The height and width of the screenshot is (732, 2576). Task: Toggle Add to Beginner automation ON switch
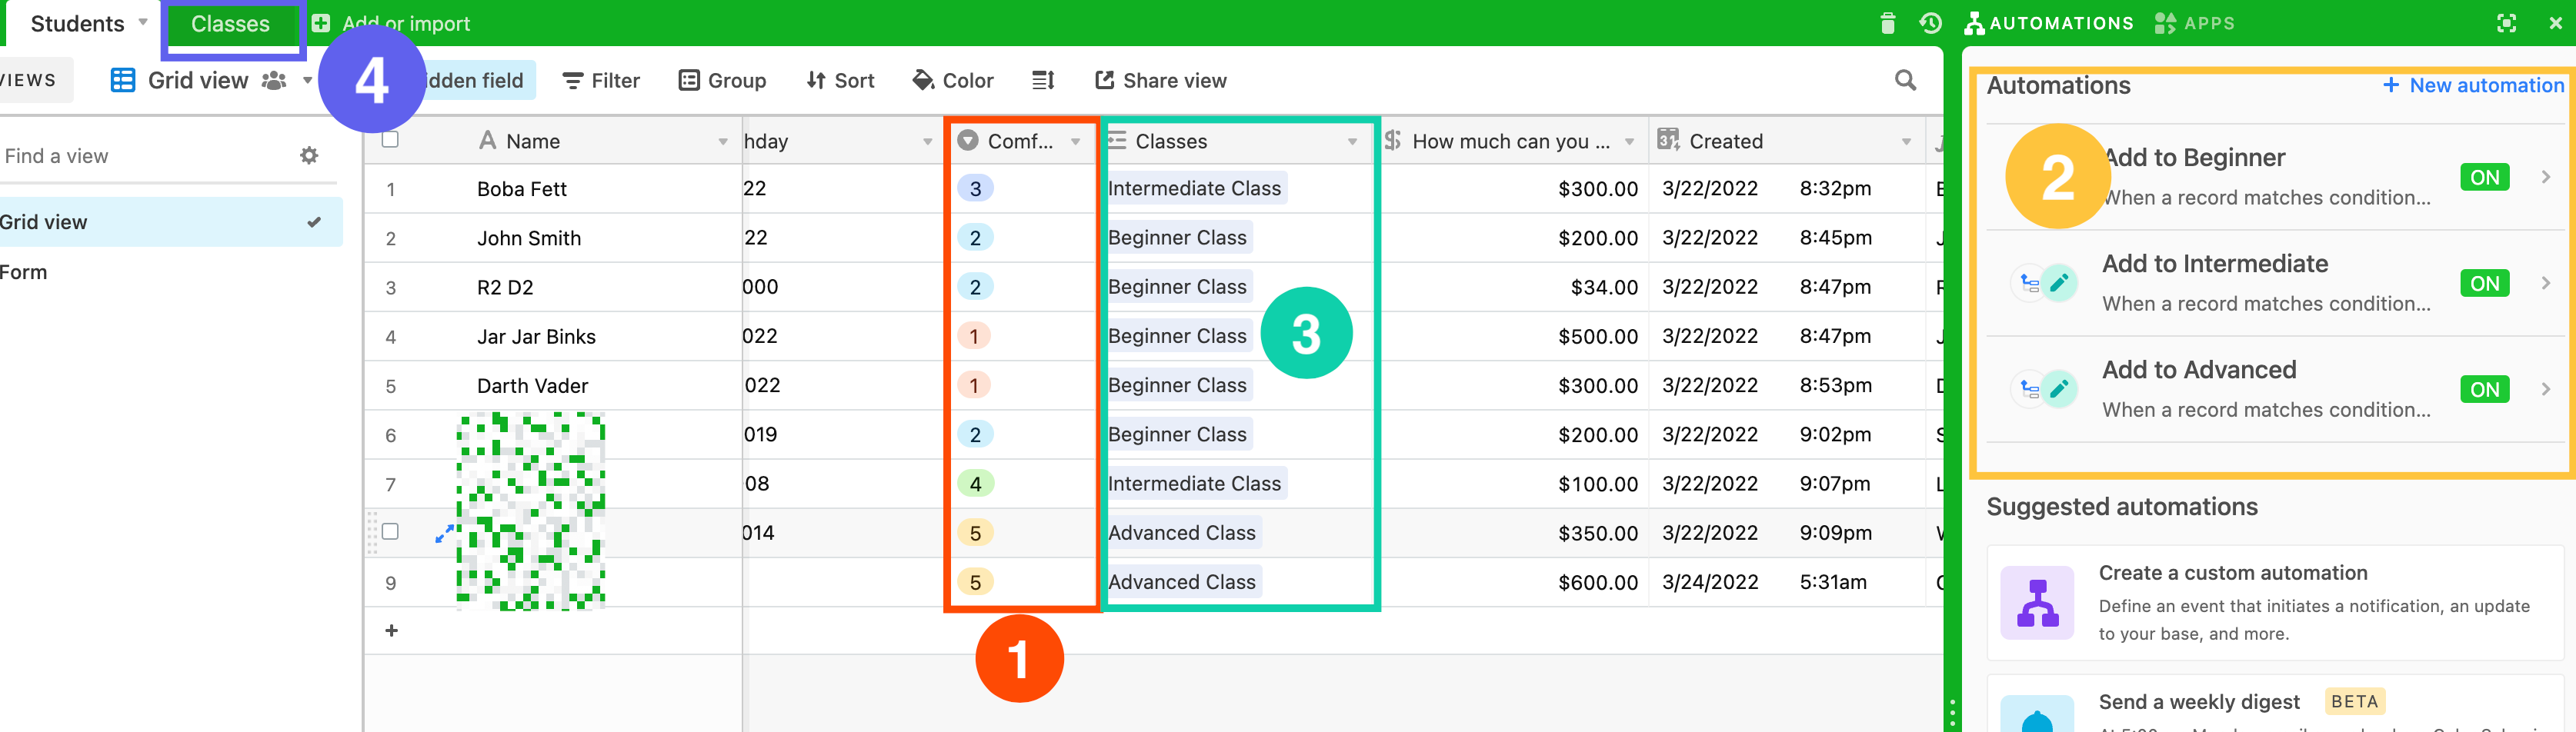pos(2484,177)
